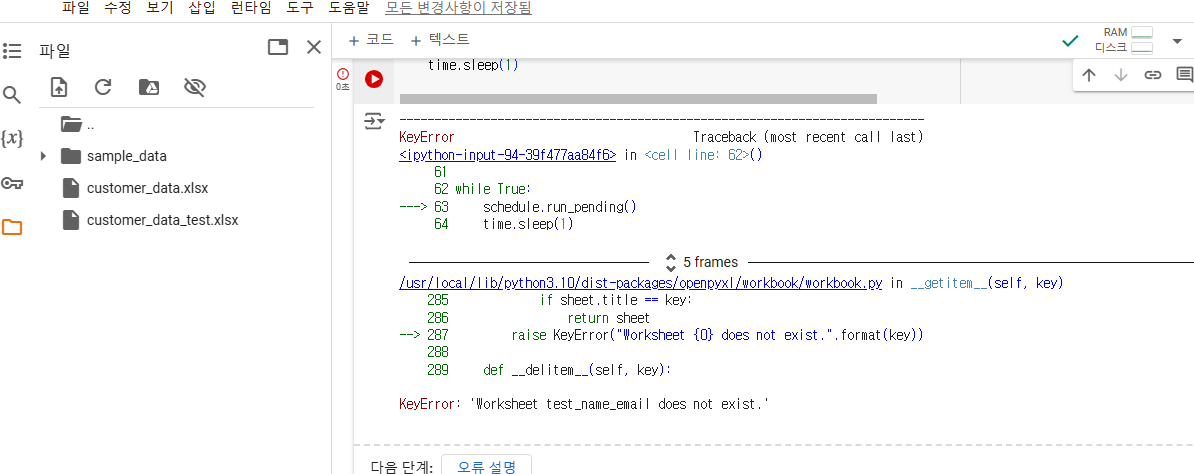The width and height of the screenshot is (1194, 474).
Task: Select the files folder sidebar icon
Action: click(x=12, y=227)
